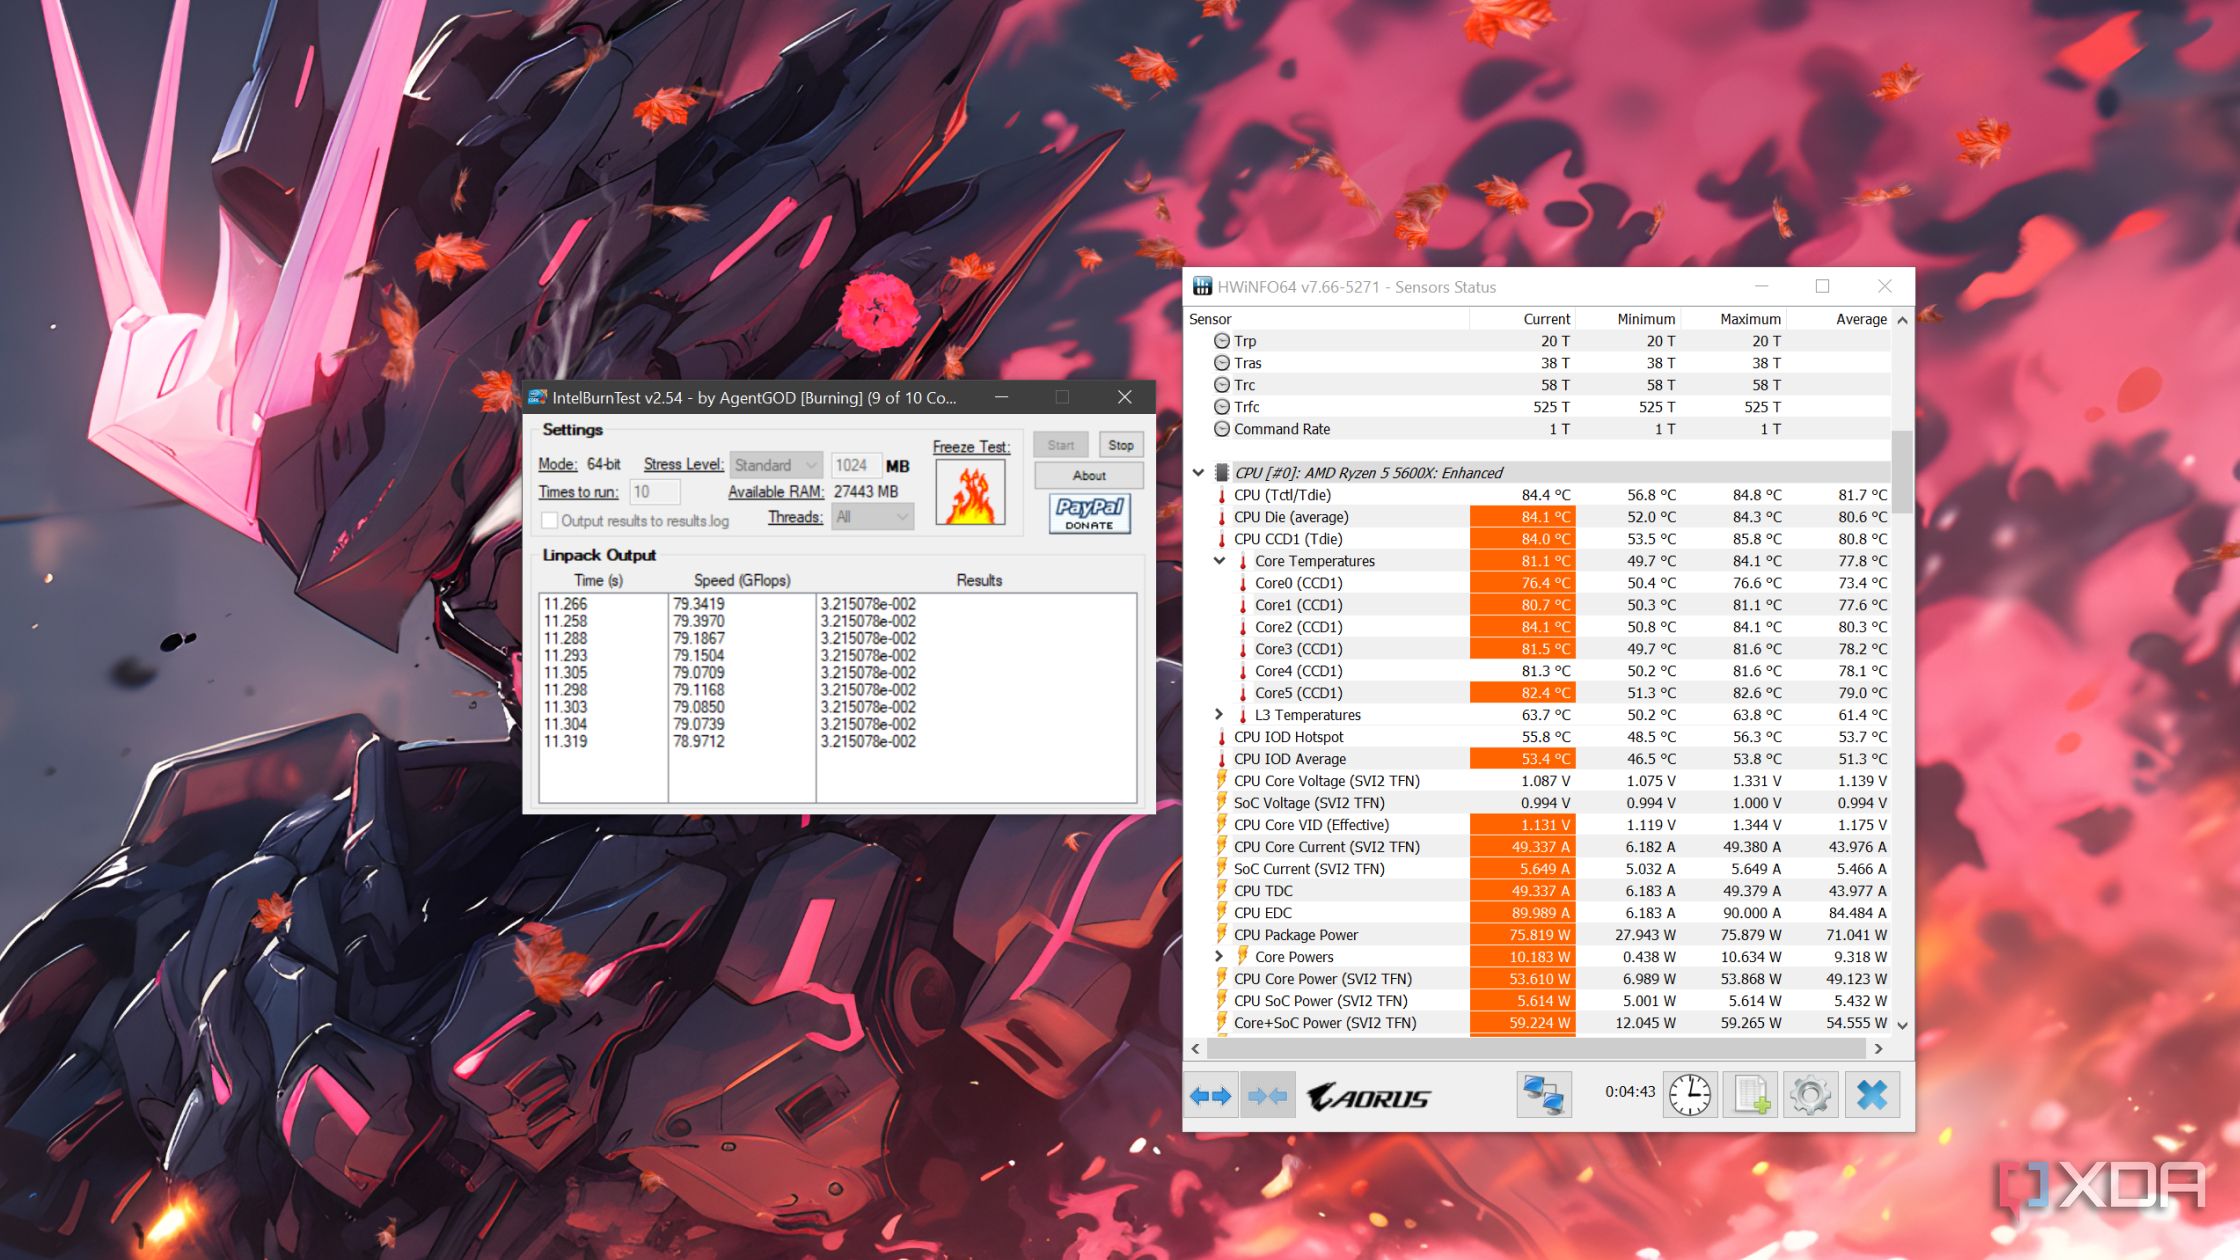Click the 11.319 time value in Linpack Output

(x=565, y=741)
